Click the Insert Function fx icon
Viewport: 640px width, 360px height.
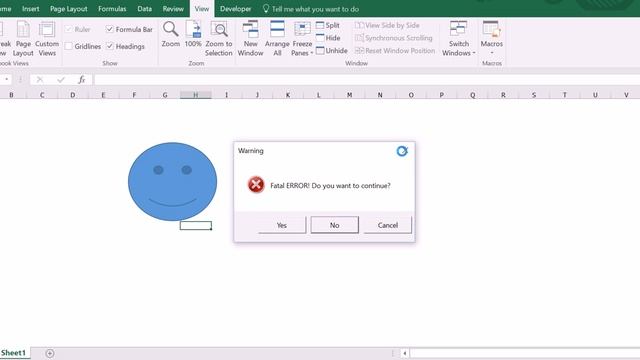82,80
